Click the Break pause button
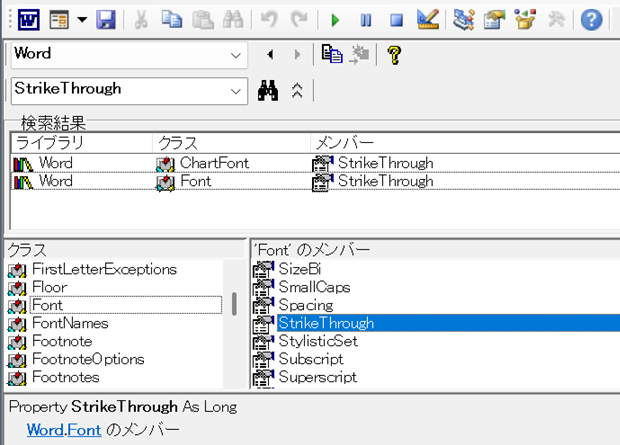Image resolution: width=620 pixels, height=445 pixels. tap(366, 19)
